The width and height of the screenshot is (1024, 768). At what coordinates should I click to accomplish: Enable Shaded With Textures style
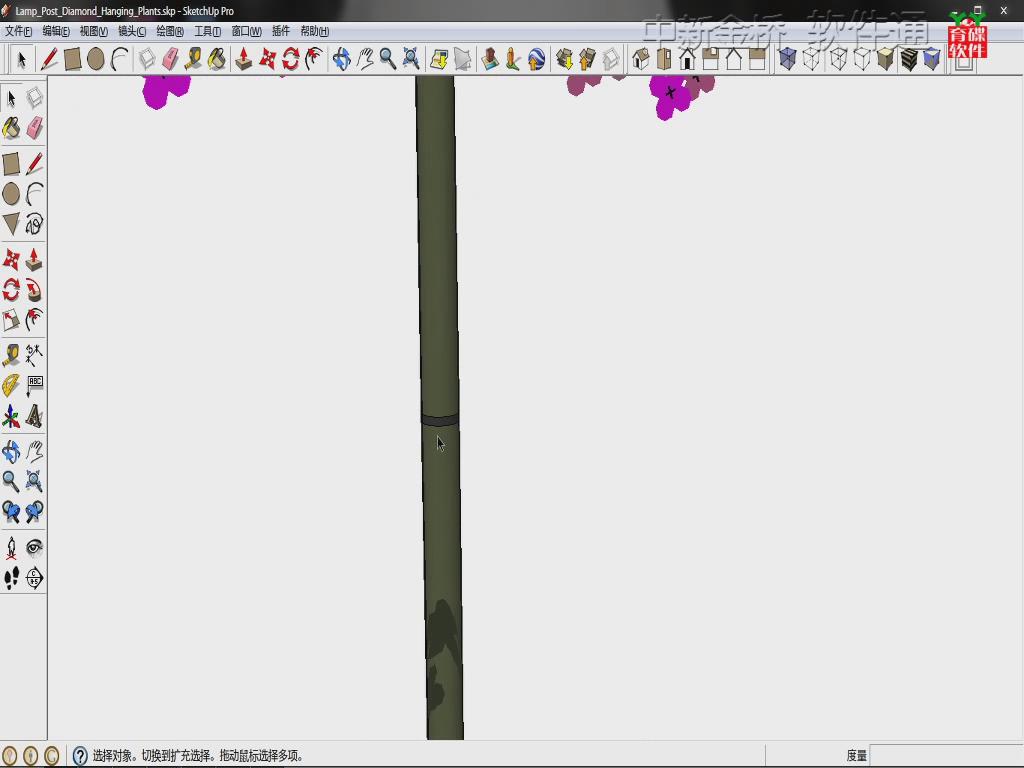908,59
